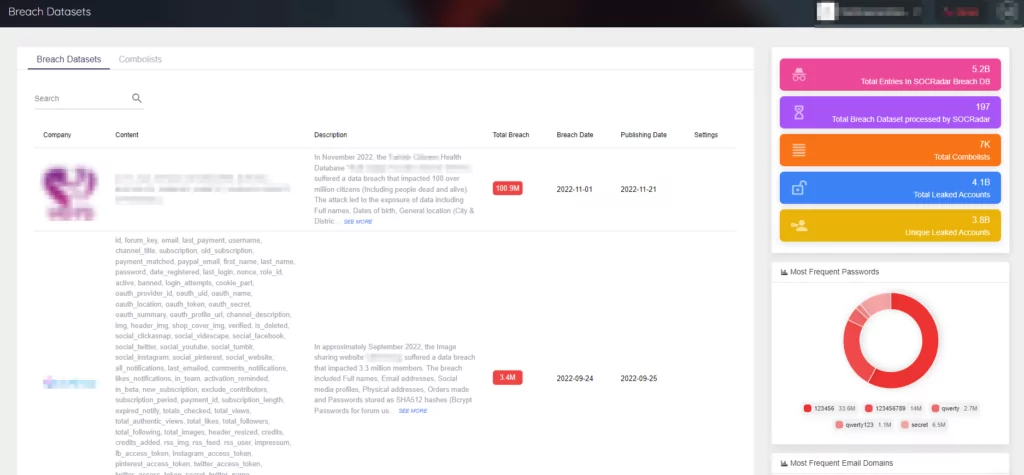Click publishing date 2022-11-21
This screenshot has width=1024, height=475.
(x=639, y=189)
